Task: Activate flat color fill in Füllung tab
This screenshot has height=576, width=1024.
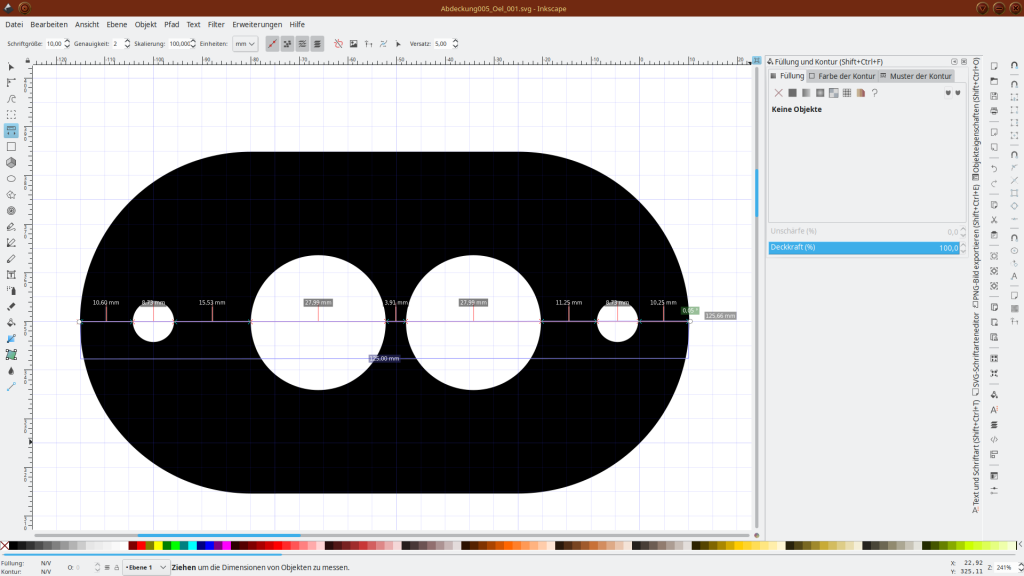Action: pos(792,92)
